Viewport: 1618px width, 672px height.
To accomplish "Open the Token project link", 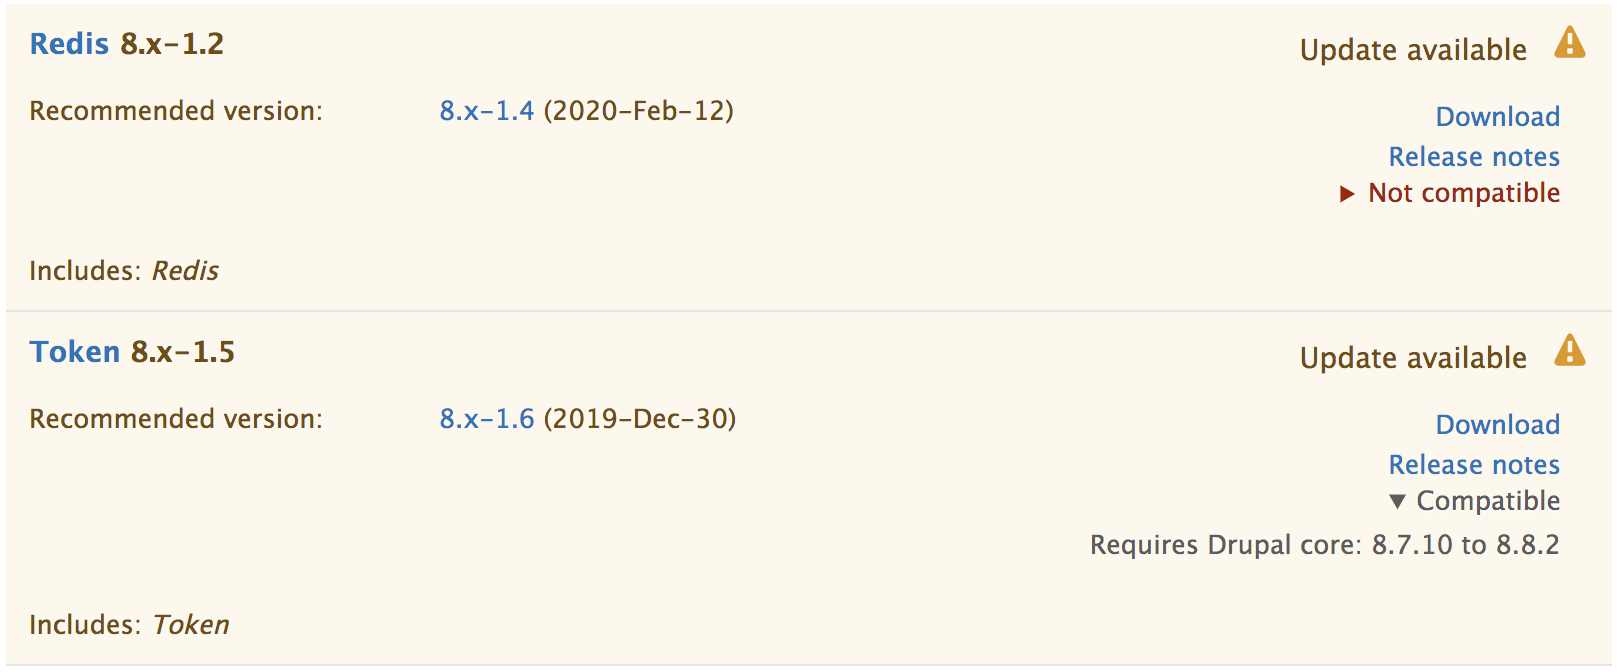I will pos(75,352).
